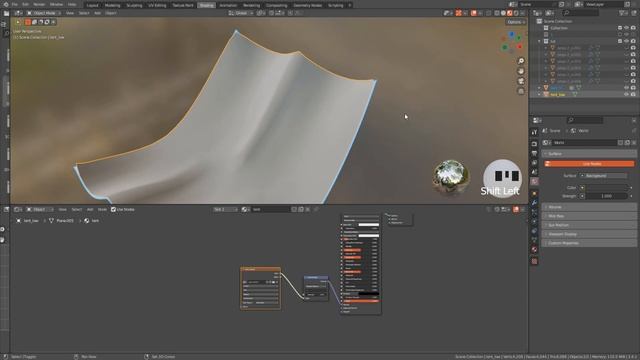Open the viewport Options dropdown
The image size is (640, 360).
(516, 22)
